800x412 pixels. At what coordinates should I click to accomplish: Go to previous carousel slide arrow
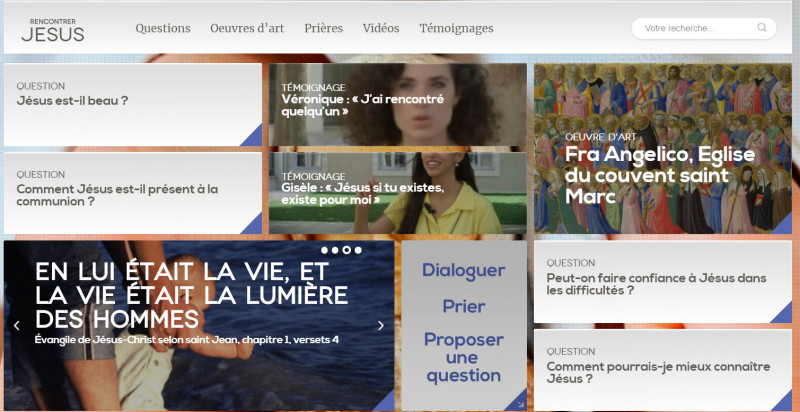17,325
